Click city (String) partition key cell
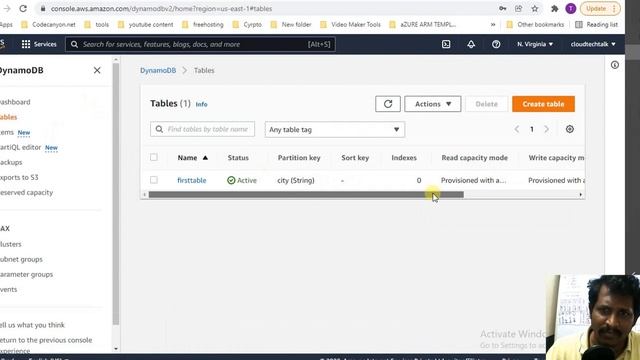 tap(296, 180)
